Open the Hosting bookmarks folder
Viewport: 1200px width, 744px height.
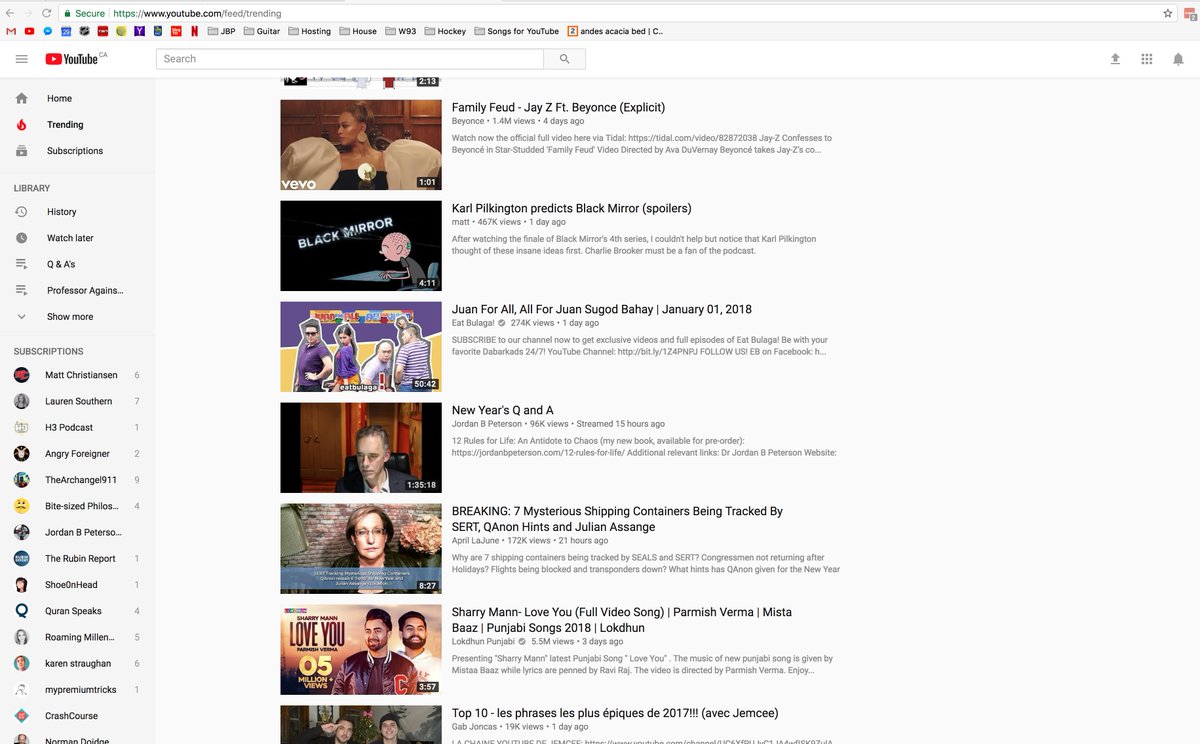[309, 31]
